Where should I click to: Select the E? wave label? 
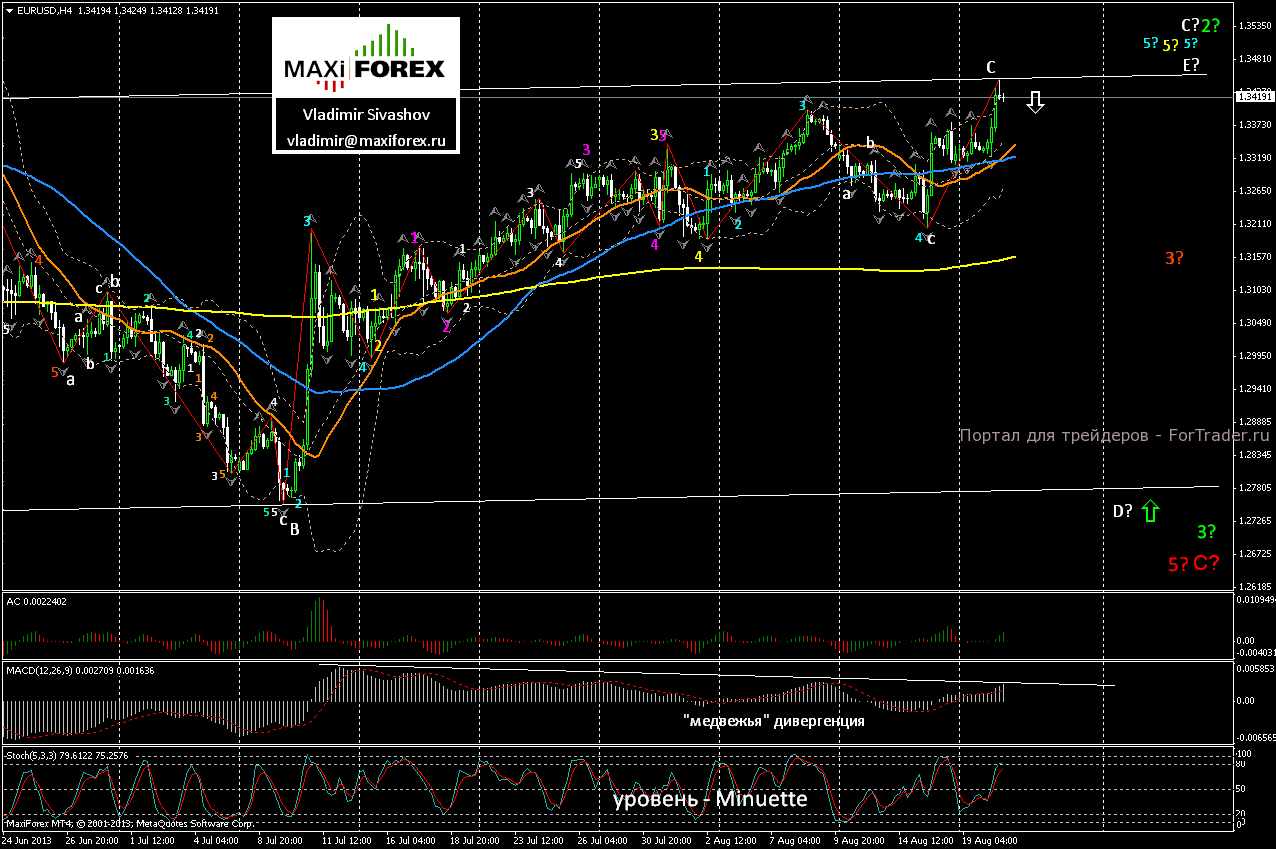pos(1191,65)
